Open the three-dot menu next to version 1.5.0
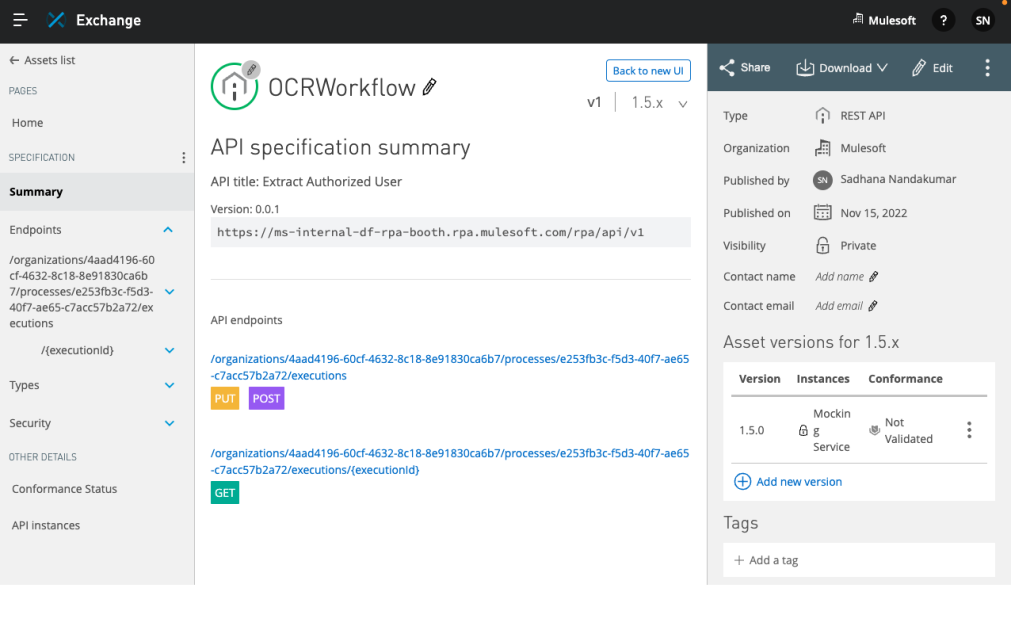The image size is (1011, 630). [968, 429]
